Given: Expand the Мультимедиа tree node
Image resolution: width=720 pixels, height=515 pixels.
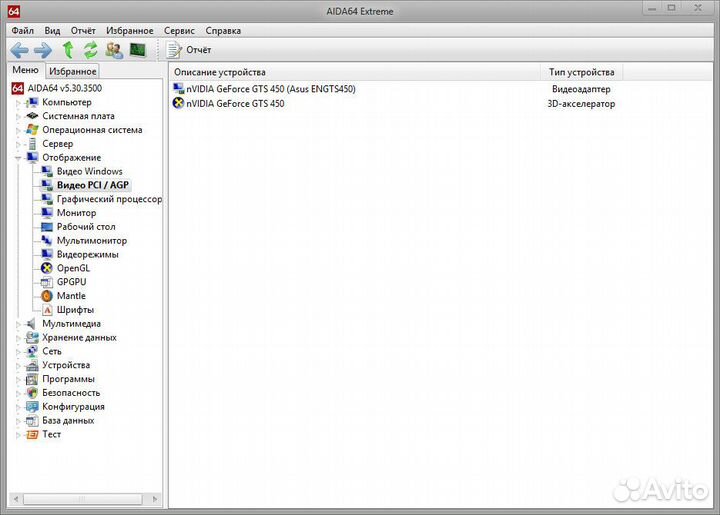Looking at the screenshot, I should [x=18, y=324].
